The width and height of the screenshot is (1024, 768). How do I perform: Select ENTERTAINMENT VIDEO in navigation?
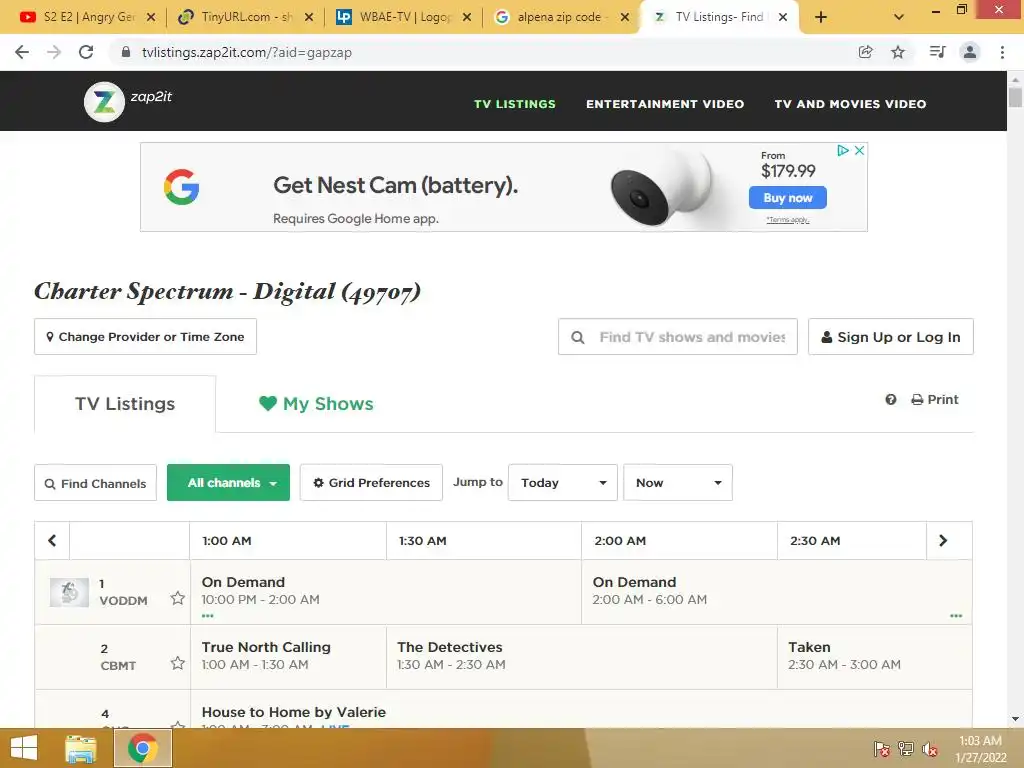[665, 104]
